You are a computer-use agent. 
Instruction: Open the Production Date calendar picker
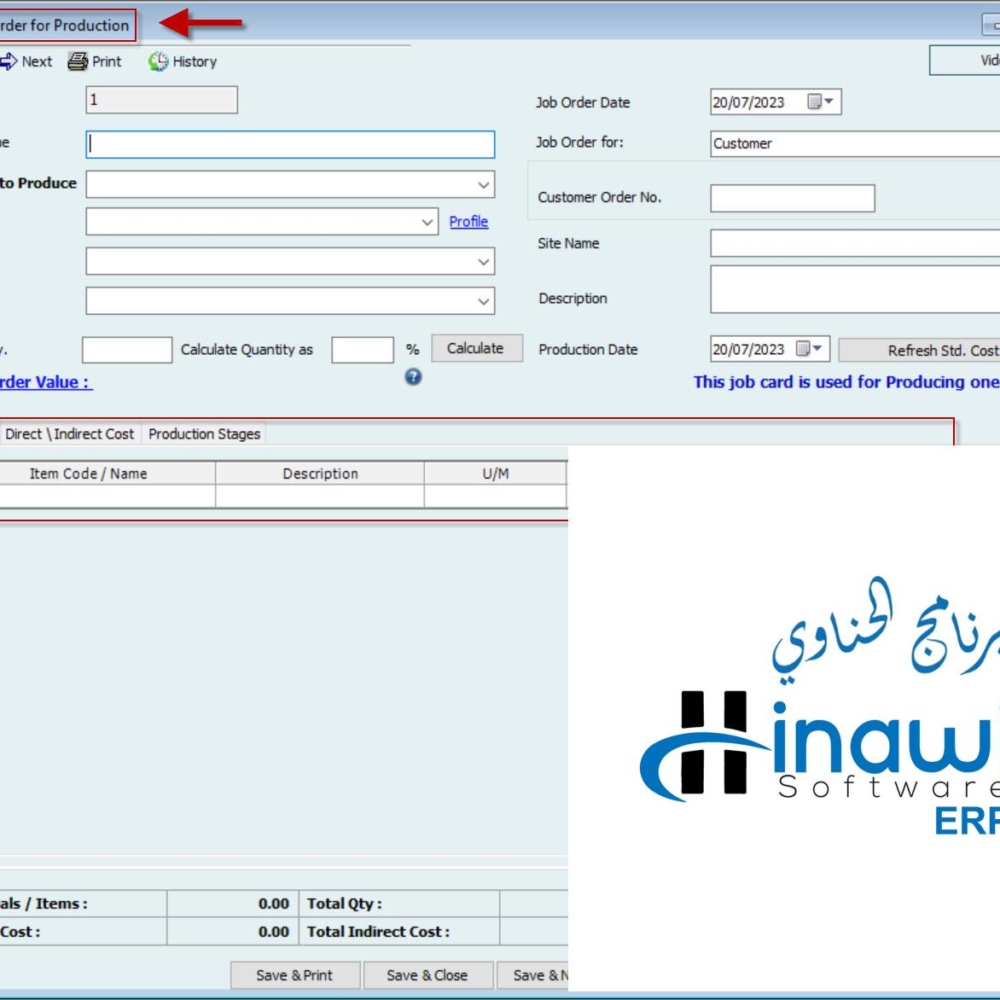(809, 348)
